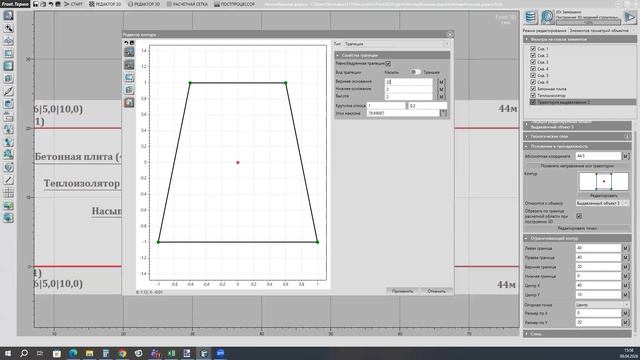
Task: Open Microsoft Edge from the taskbar
Action: [73, 353]
